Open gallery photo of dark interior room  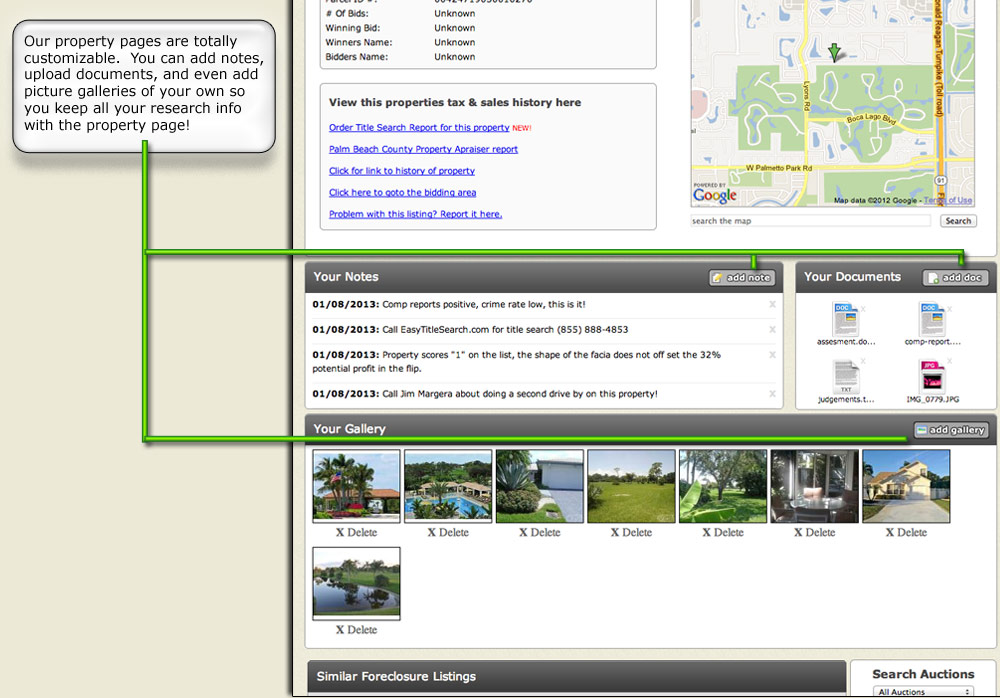[814, 486]
